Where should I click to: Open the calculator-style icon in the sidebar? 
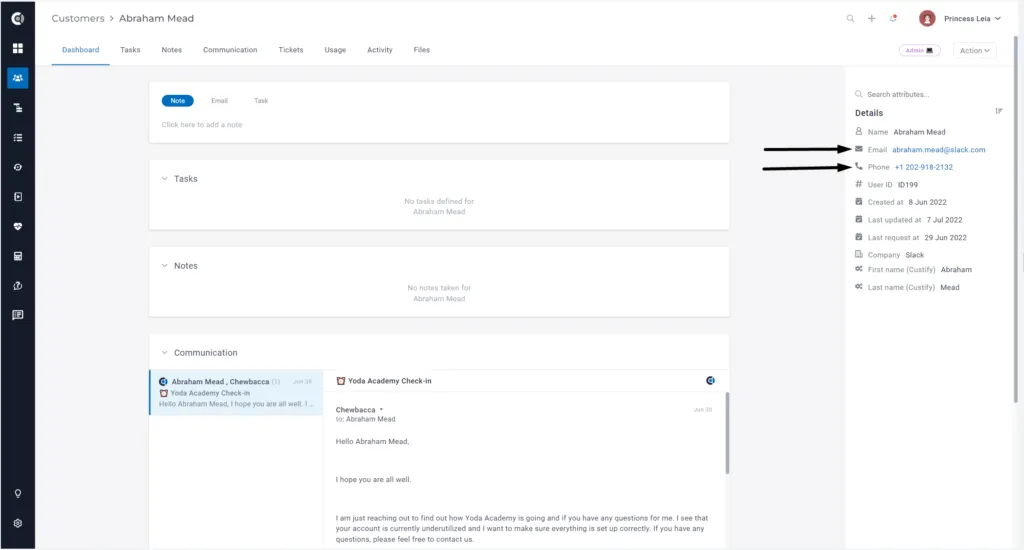pos(18,256)
